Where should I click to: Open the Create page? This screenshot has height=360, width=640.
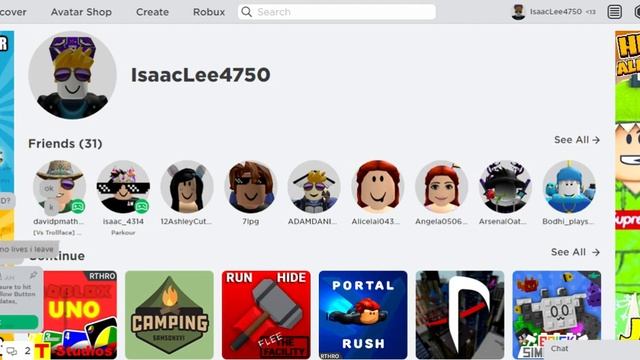pyautogui.click(x=152, y=12)
